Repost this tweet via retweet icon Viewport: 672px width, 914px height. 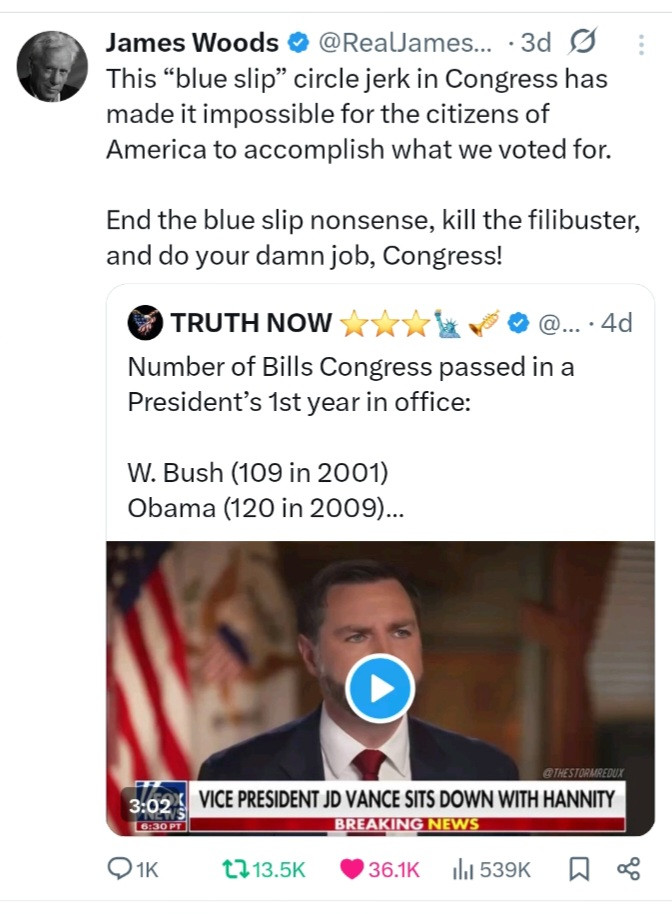(236, 869)
